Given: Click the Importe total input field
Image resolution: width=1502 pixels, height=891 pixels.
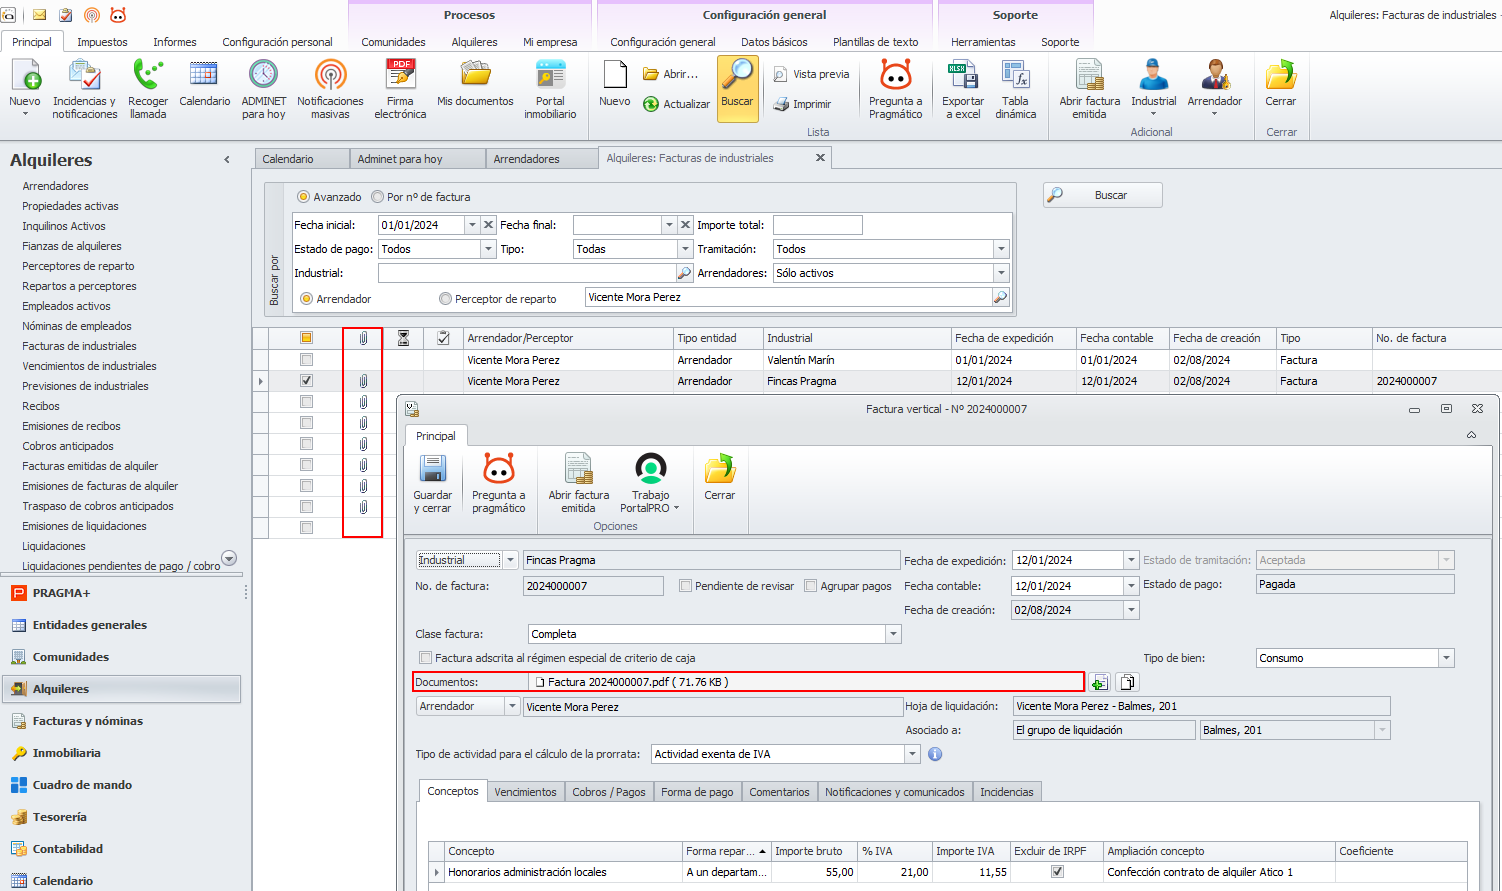Looking at the screenshot, I should pos(817,225).
